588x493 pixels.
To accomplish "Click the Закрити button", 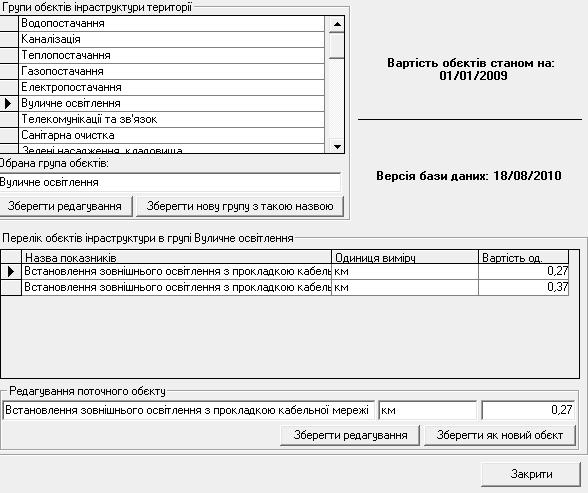I will point(531,474).
